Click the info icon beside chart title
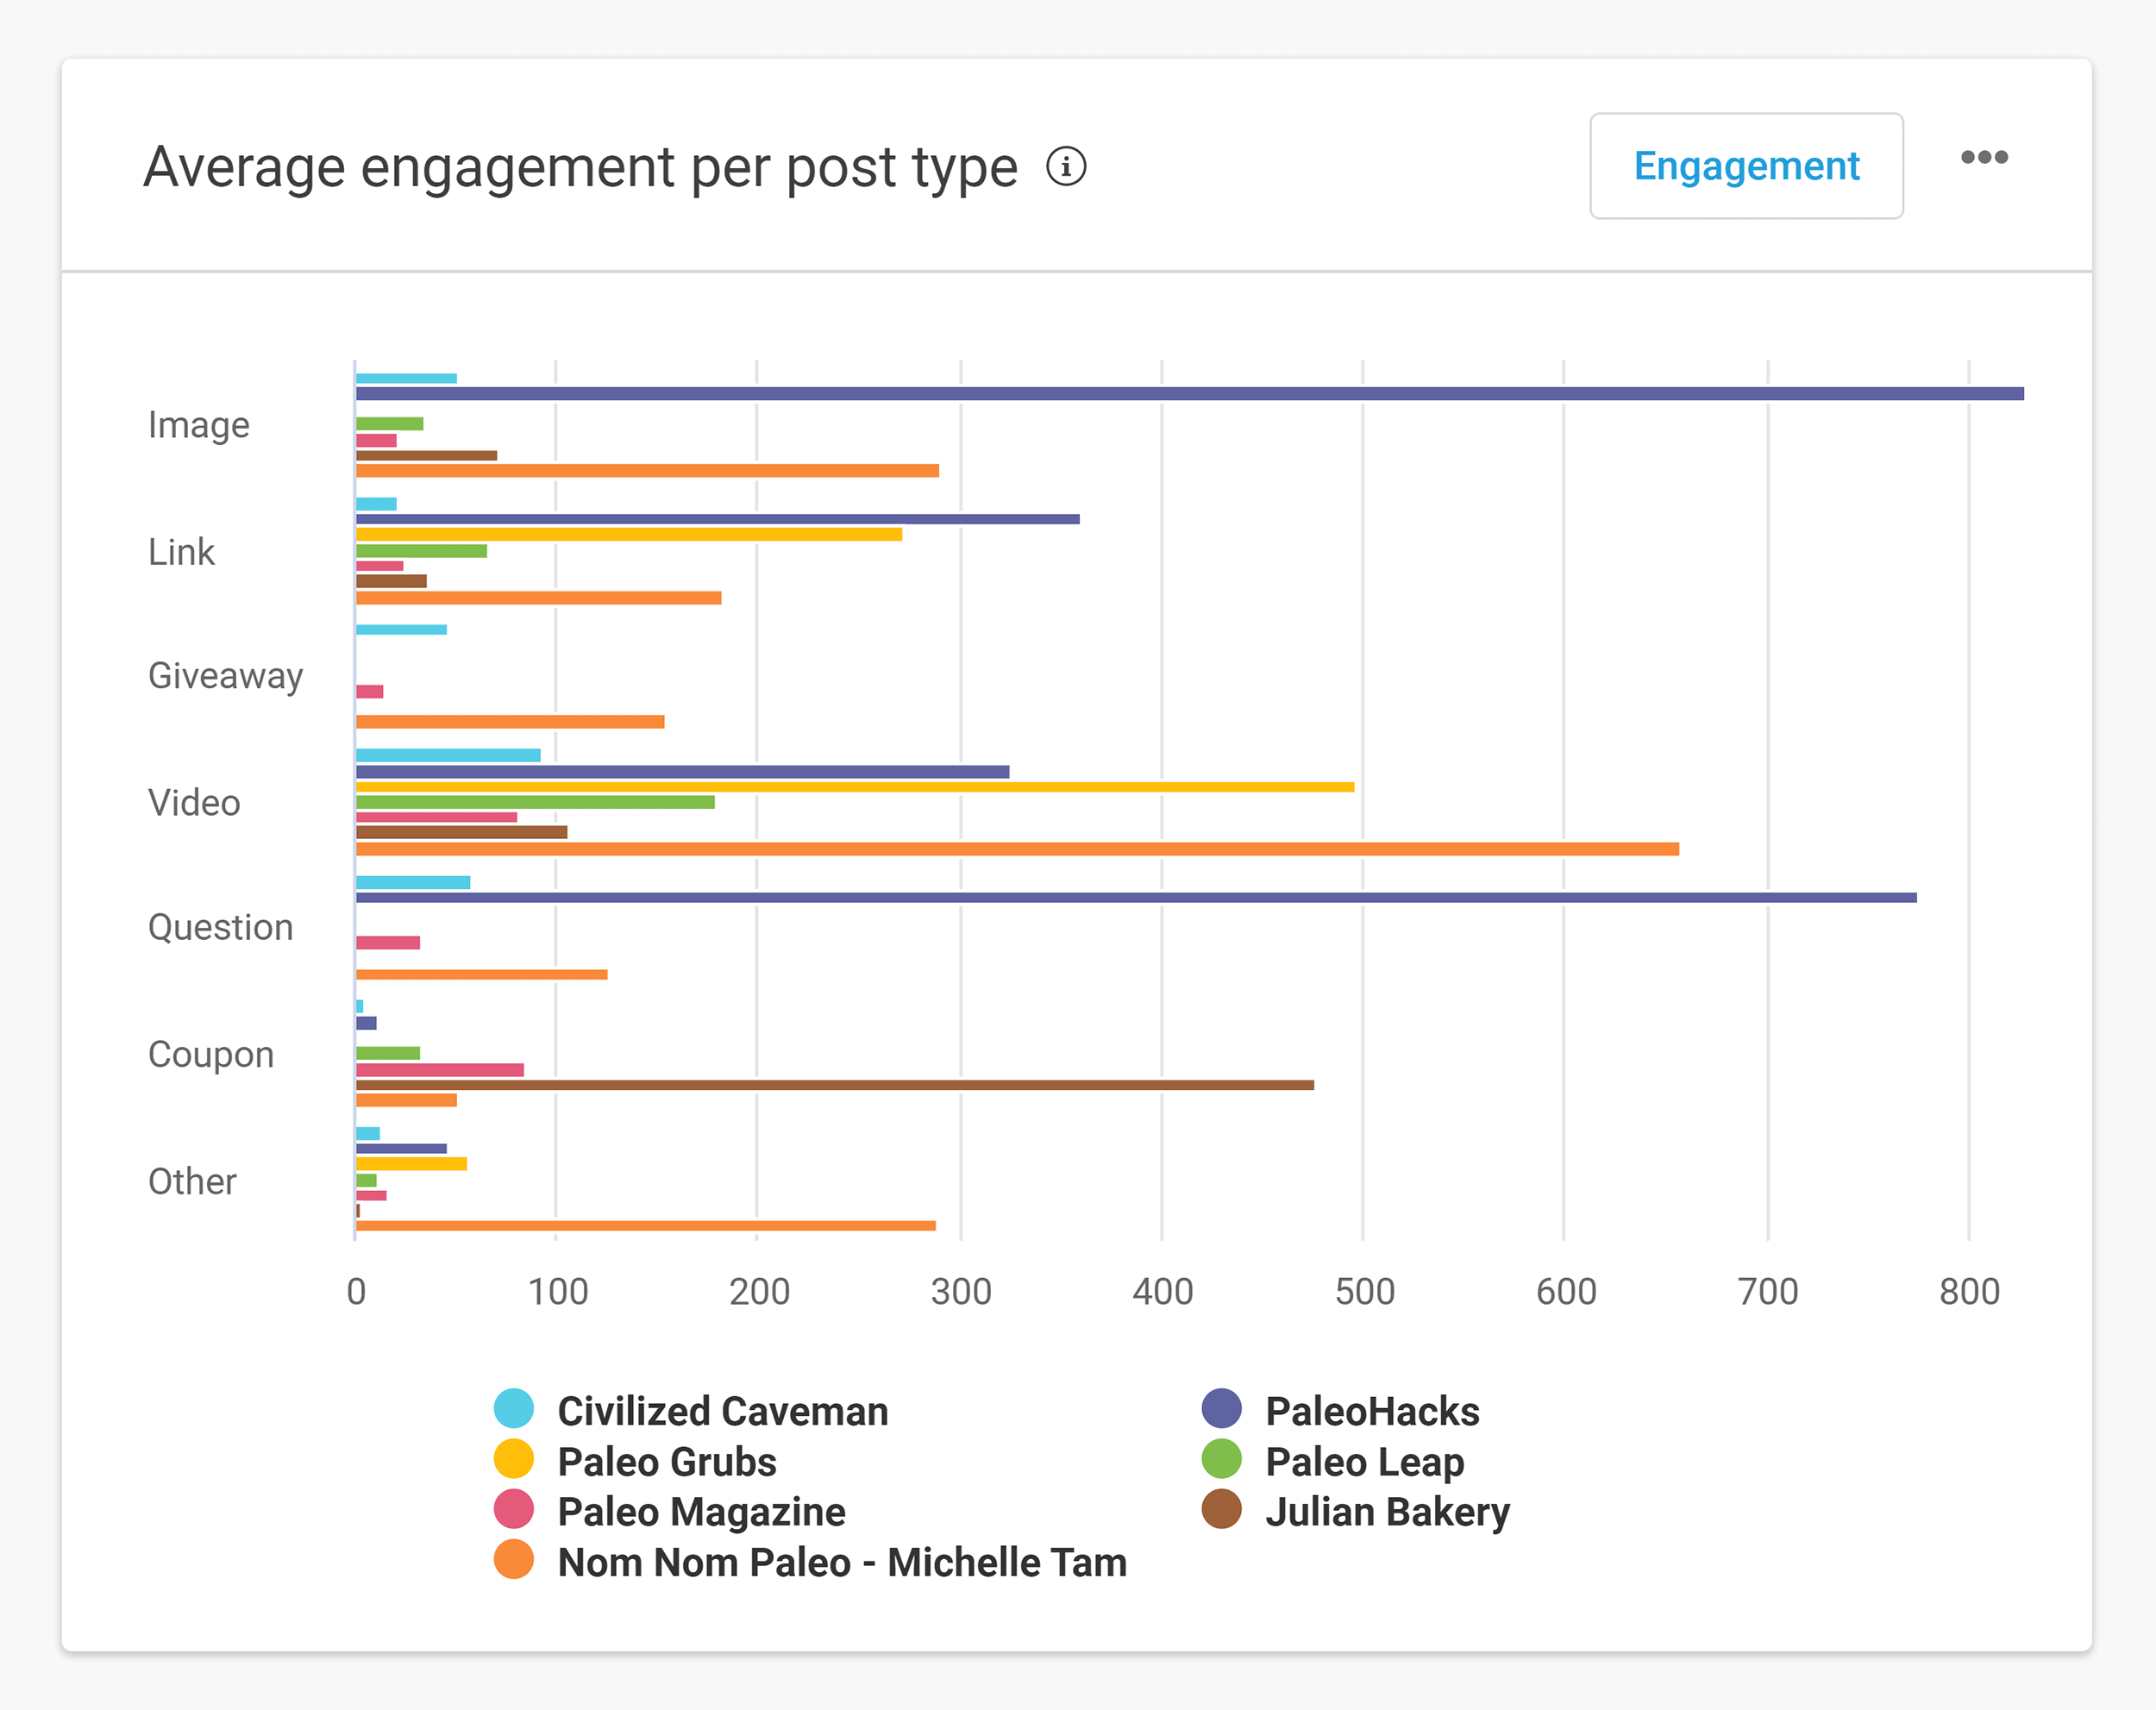This screenshot has width=2156, height=1710. [x=1066, y=166]
